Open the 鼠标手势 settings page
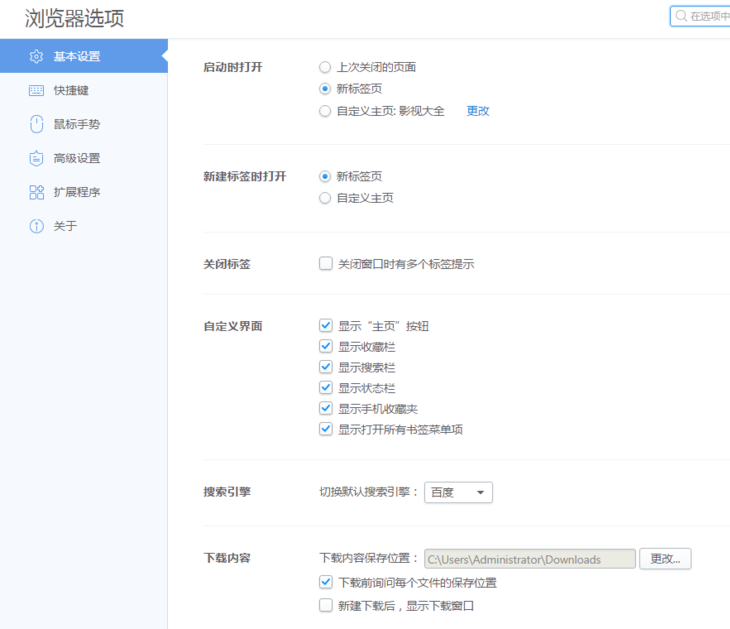The image size is (730, 629). (x=84, y=124)
